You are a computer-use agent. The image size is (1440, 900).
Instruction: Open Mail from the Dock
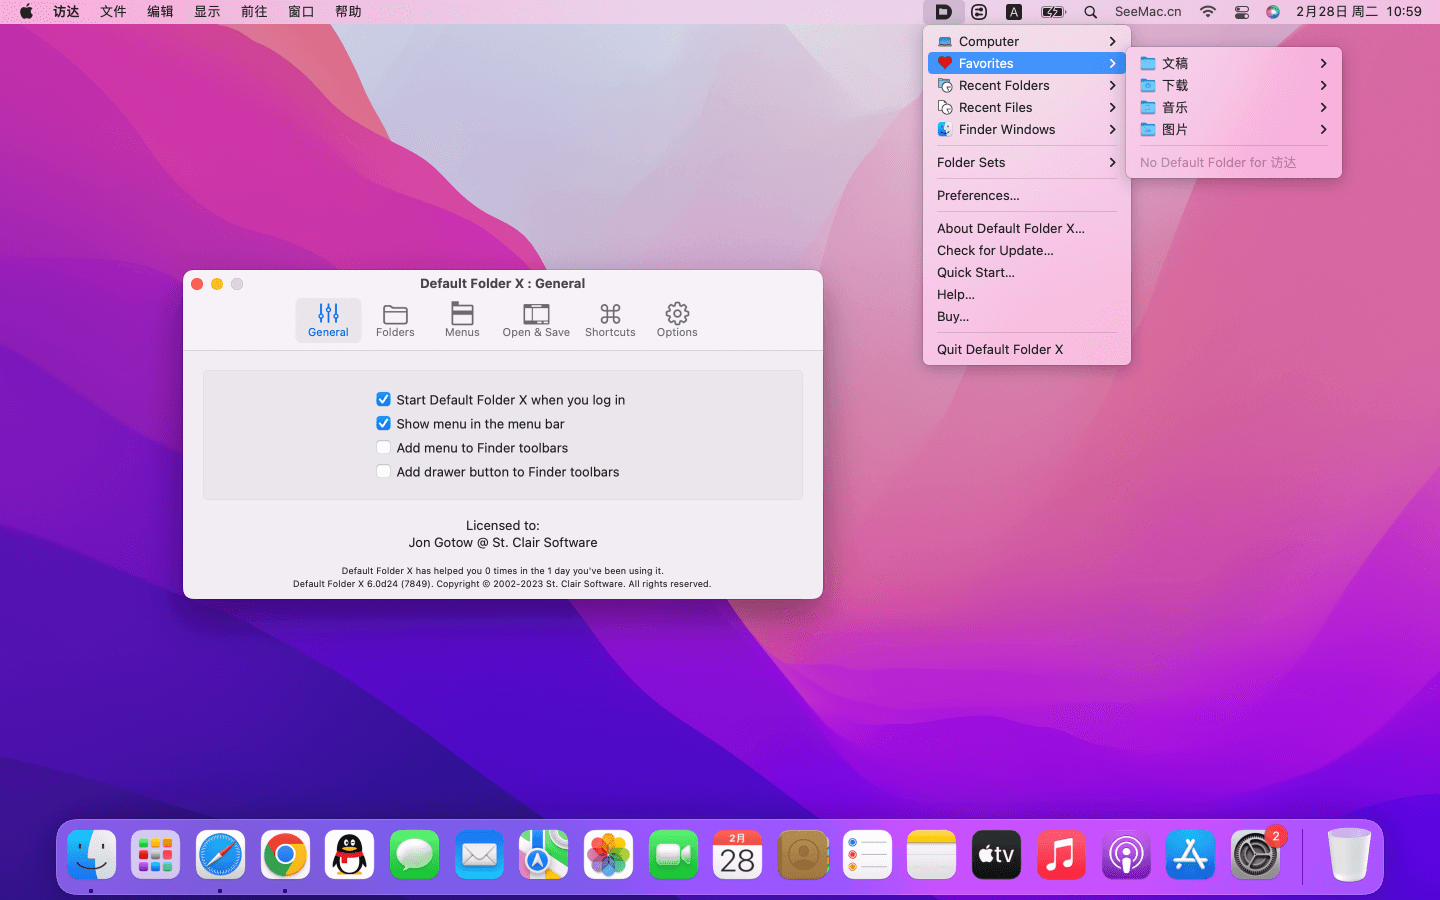479,855
